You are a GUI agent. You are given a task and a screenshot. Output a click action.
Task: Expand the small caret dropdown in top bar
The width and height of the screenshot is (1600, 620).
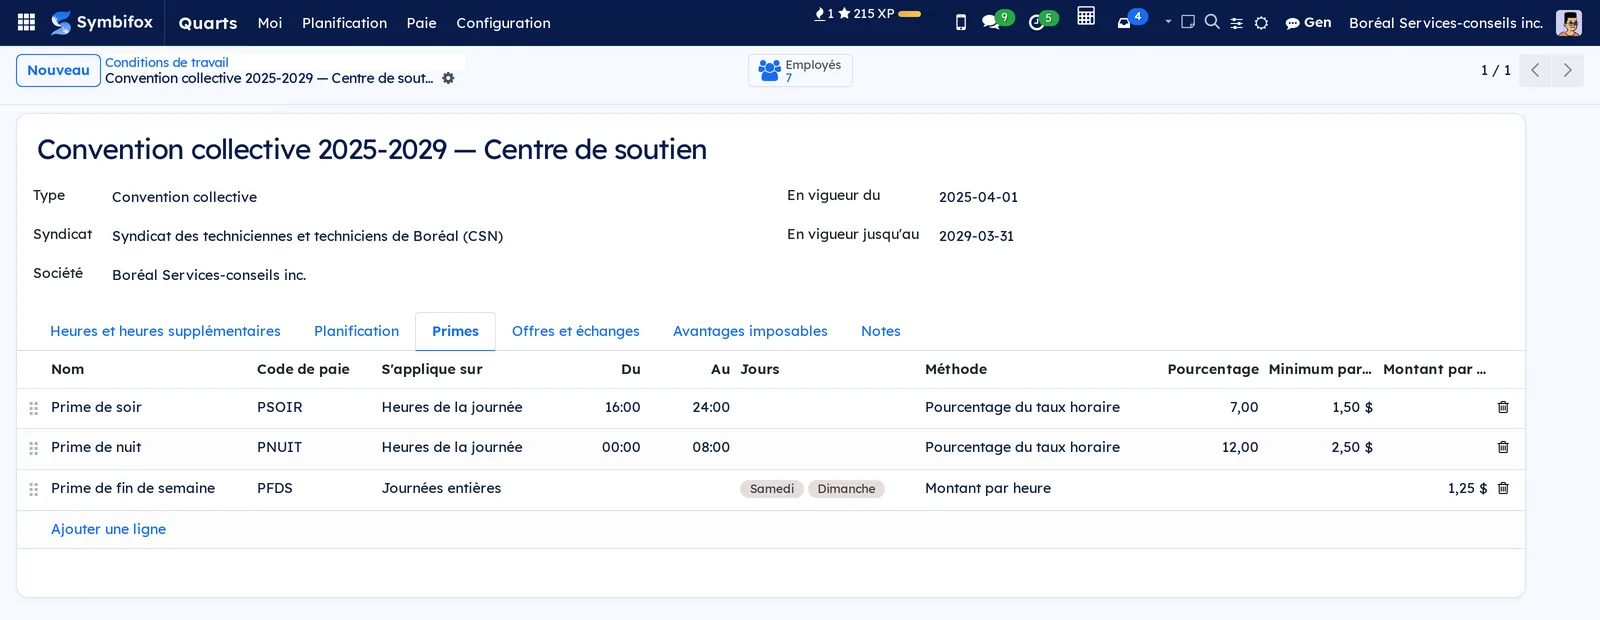(1168, 21)
